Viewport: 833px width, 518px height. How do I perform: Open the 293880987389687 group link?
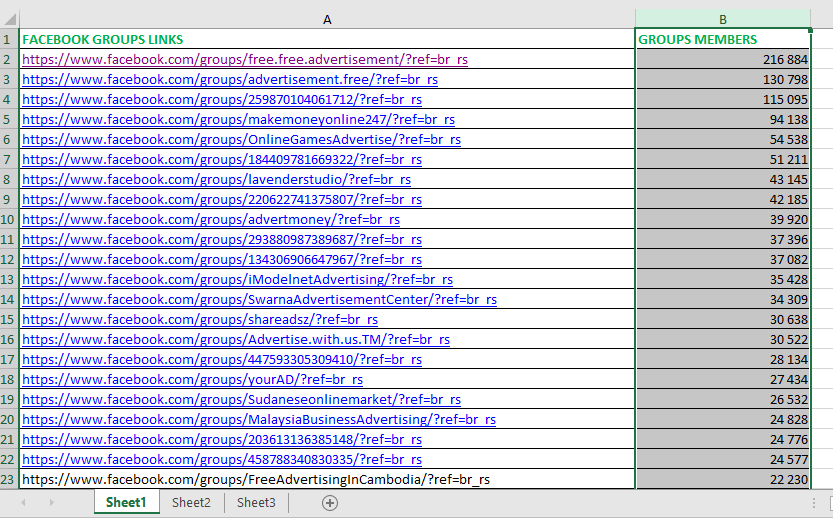tap(222, 240)
